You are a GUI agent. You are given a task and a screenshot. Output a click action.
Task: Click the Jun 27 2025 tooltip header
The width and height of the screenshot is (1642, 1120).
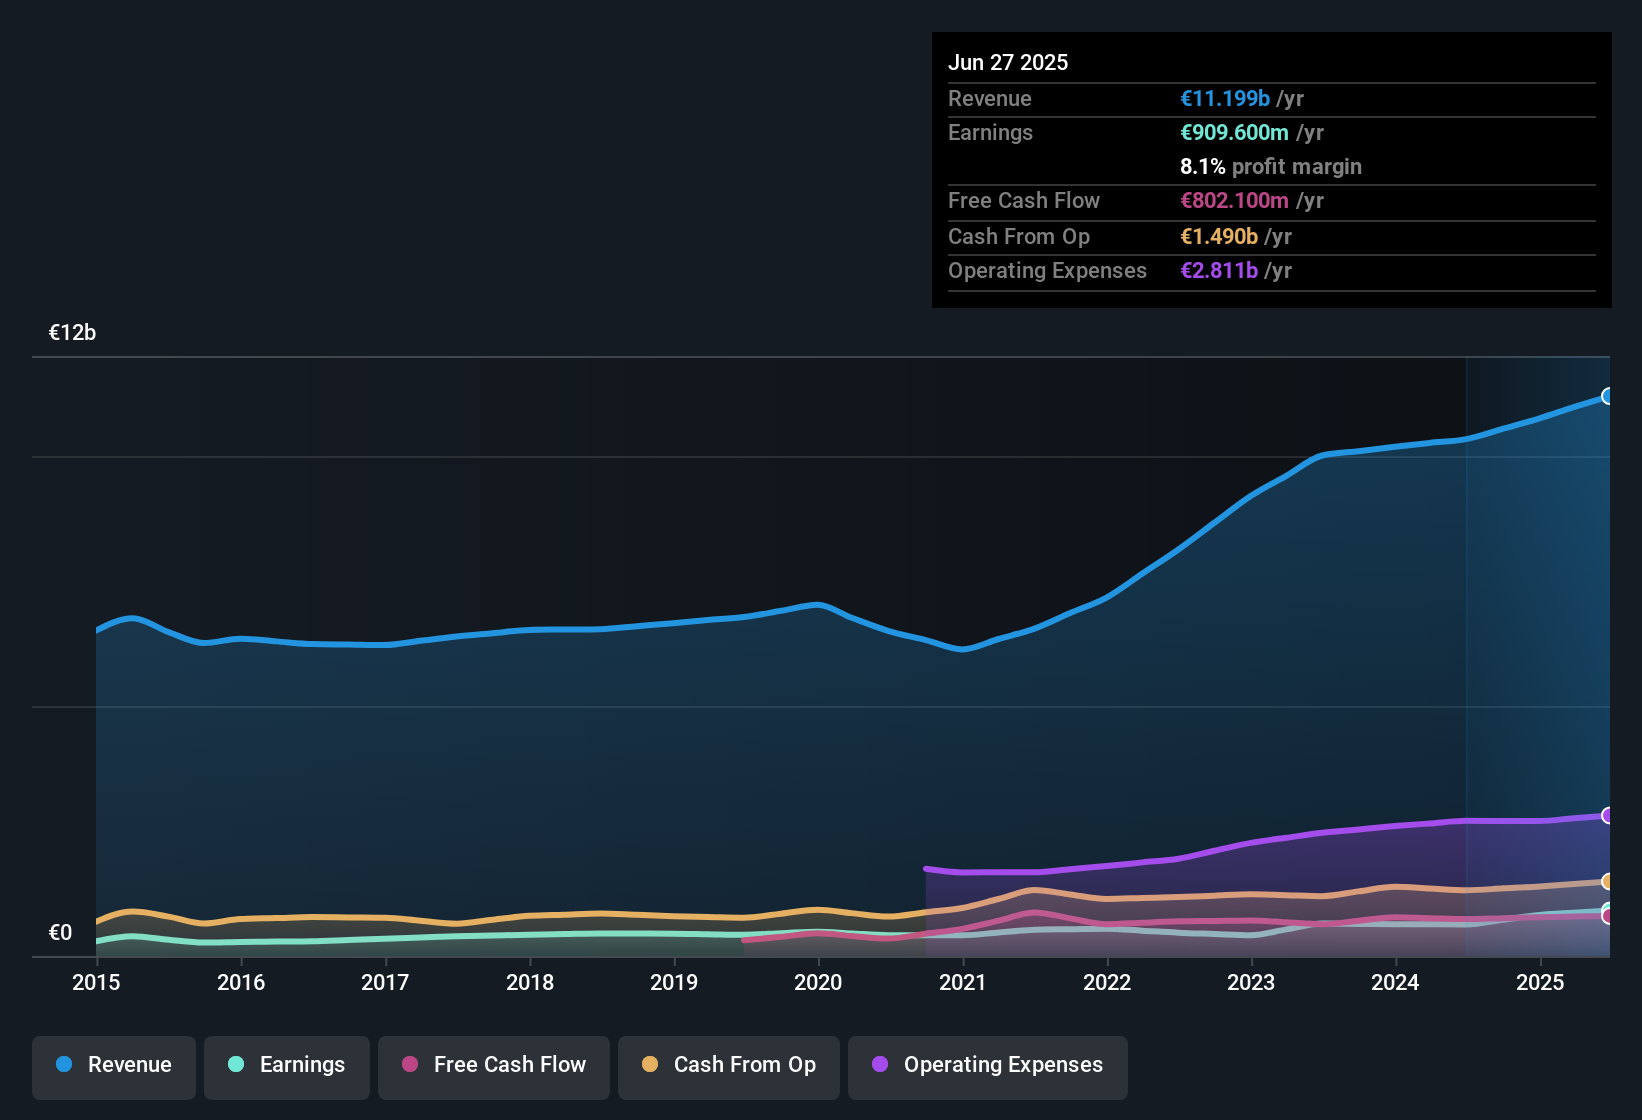pyautogui.click(x=1008, y=61)
